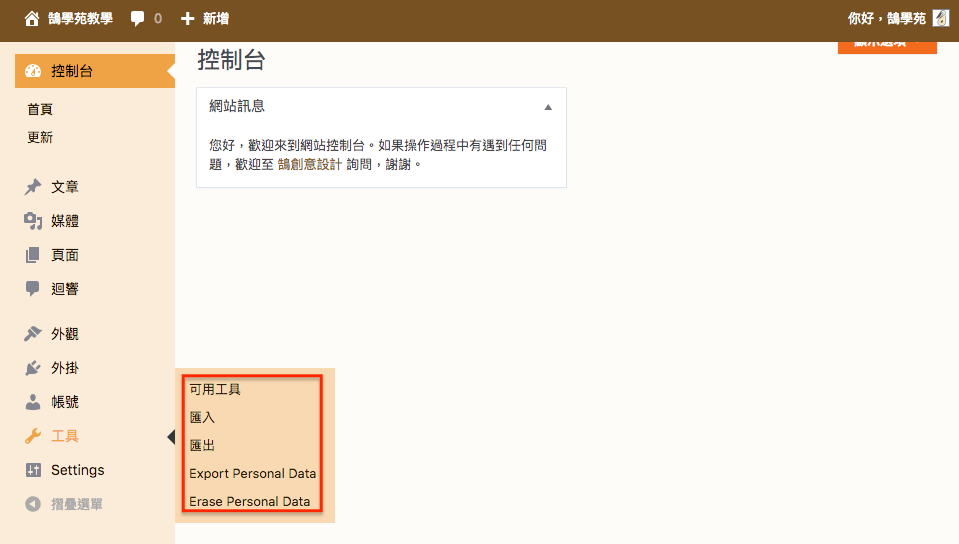Click the orange screen options button

(x=887, y=47)
